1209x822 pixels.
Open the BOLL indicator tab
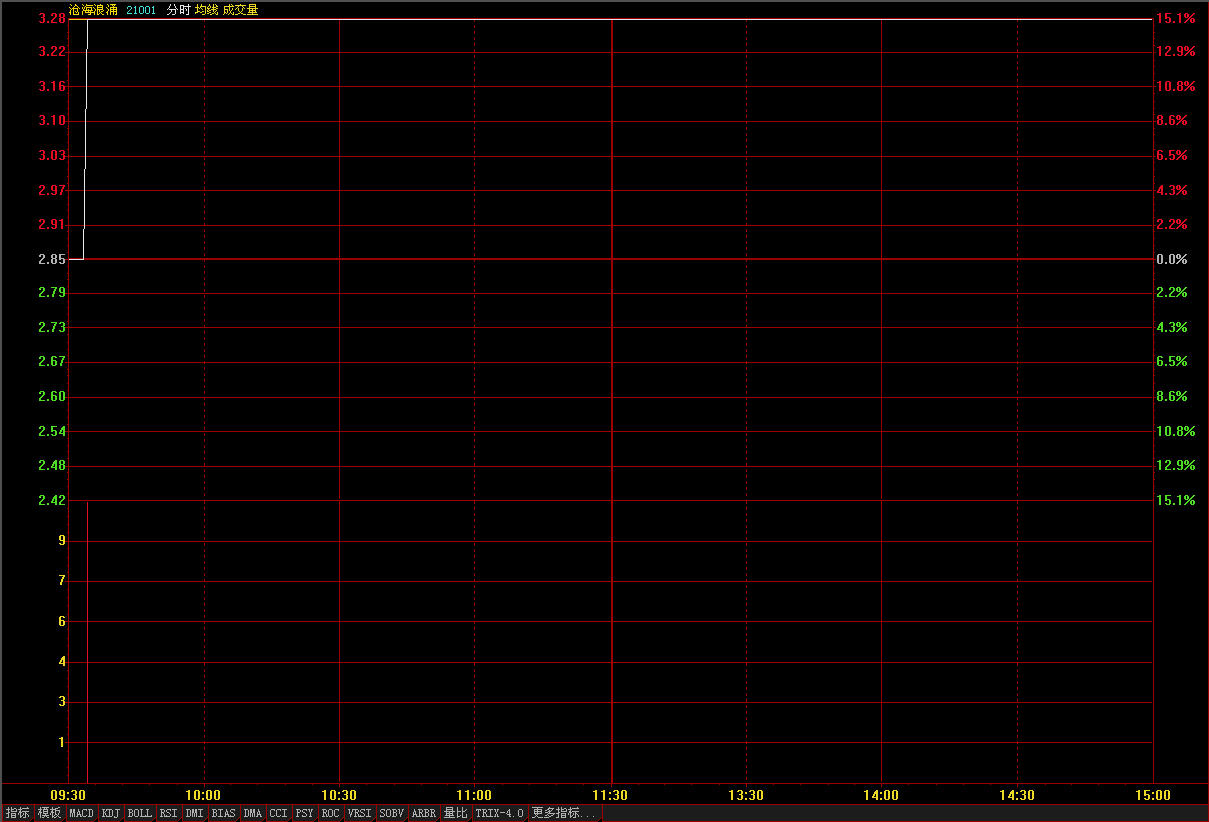pyautogui.click(x=140, y=813)
